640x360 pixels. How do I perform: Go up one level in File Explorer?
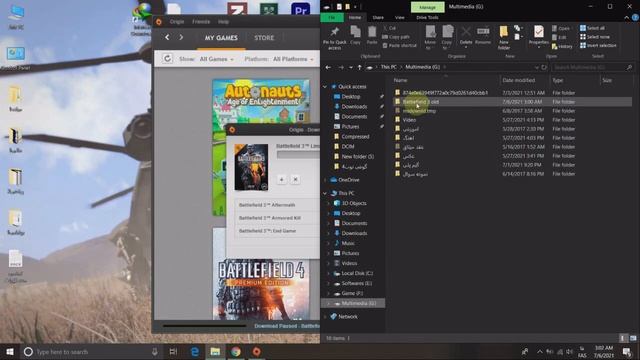(359, 67)
